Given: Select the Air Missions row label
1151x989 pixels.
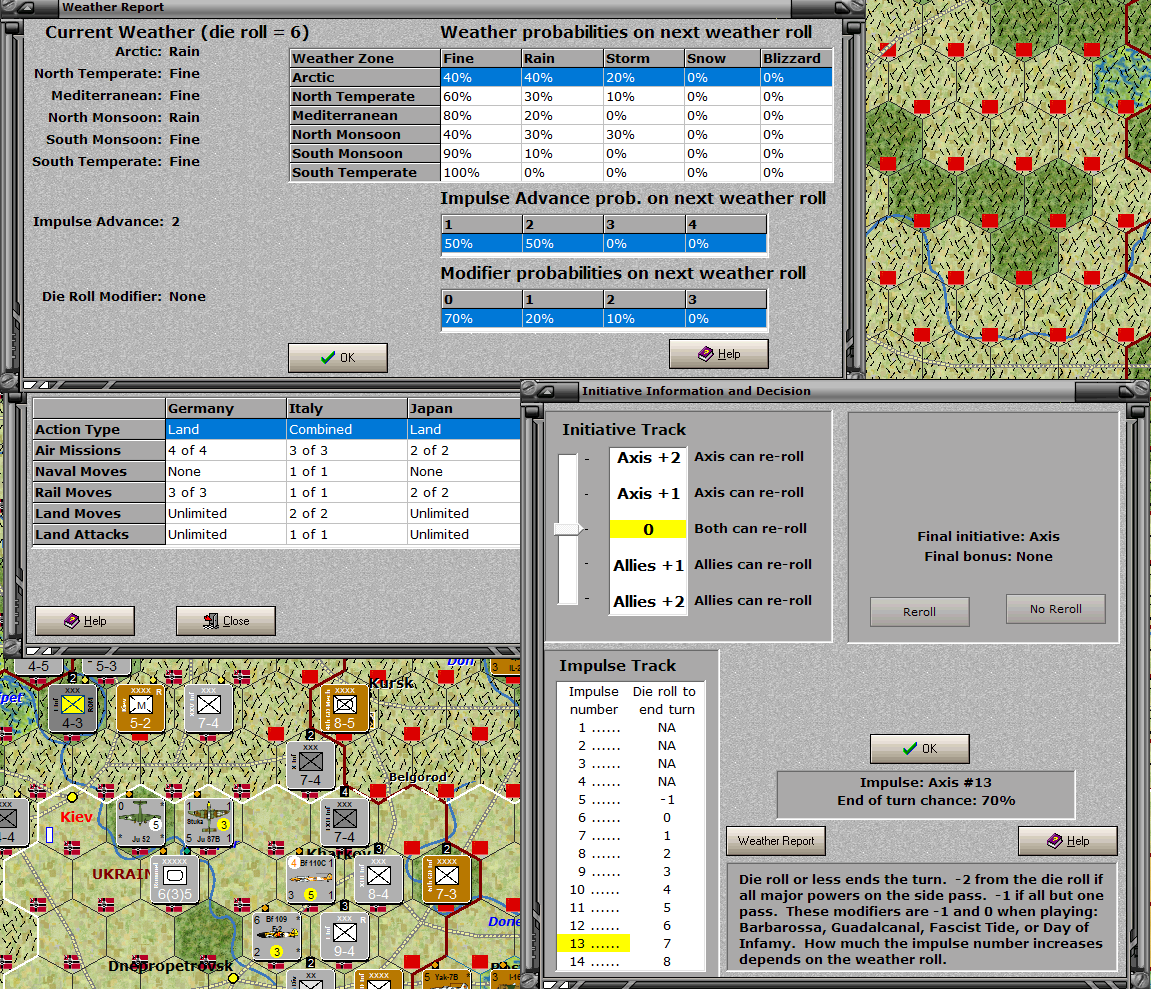Looking at the screenshot, I should tap(99, 451).
